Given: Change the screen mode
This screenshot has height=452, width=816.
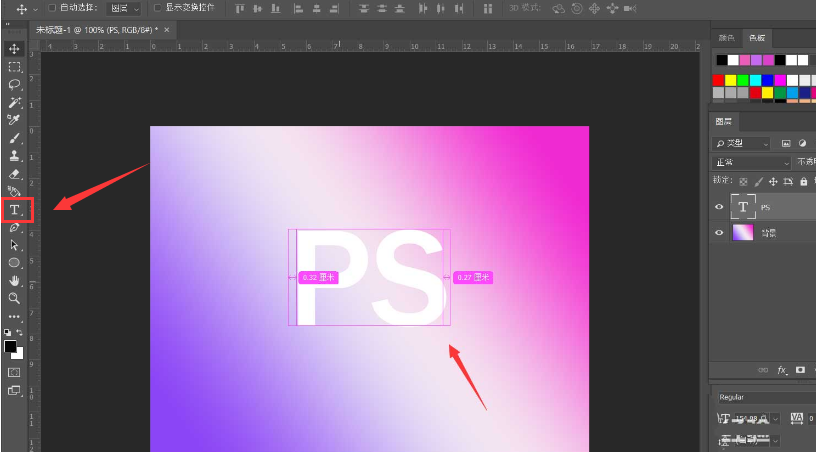Looking at the screenshot, I should 14,391.
